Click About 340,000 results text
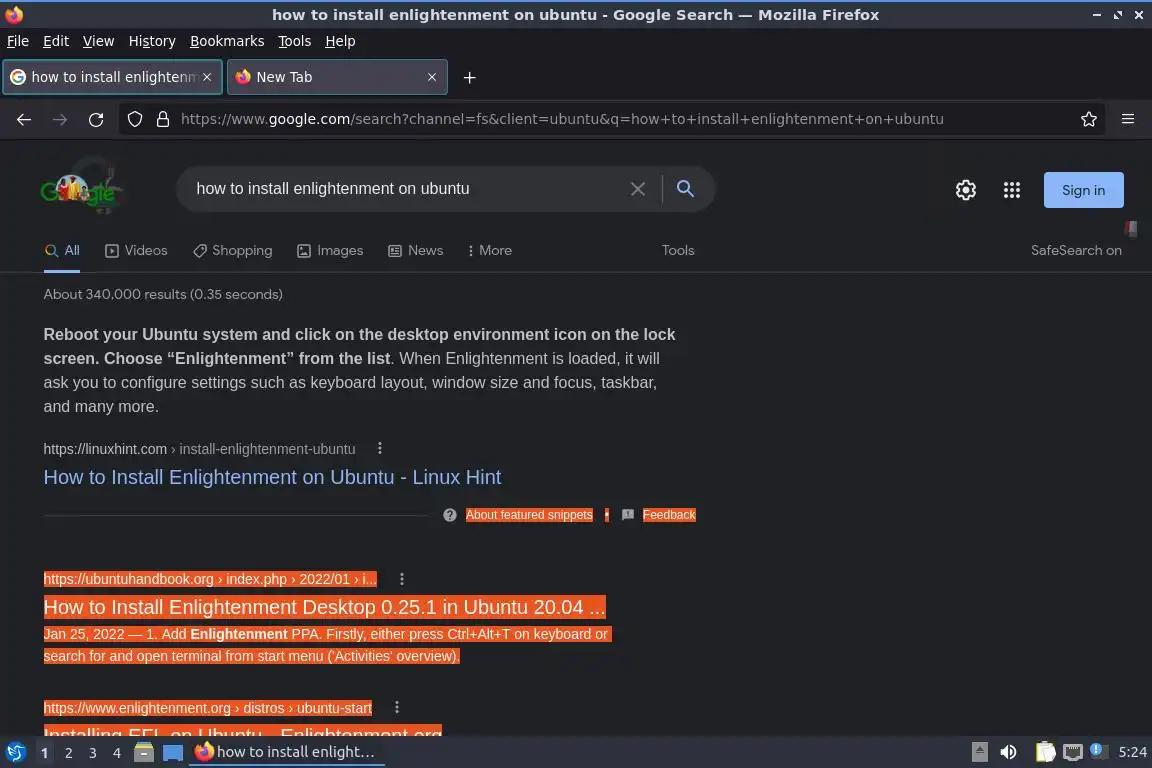The height and width of the screenshot is (768, 1152). click(x=163, y=295)
